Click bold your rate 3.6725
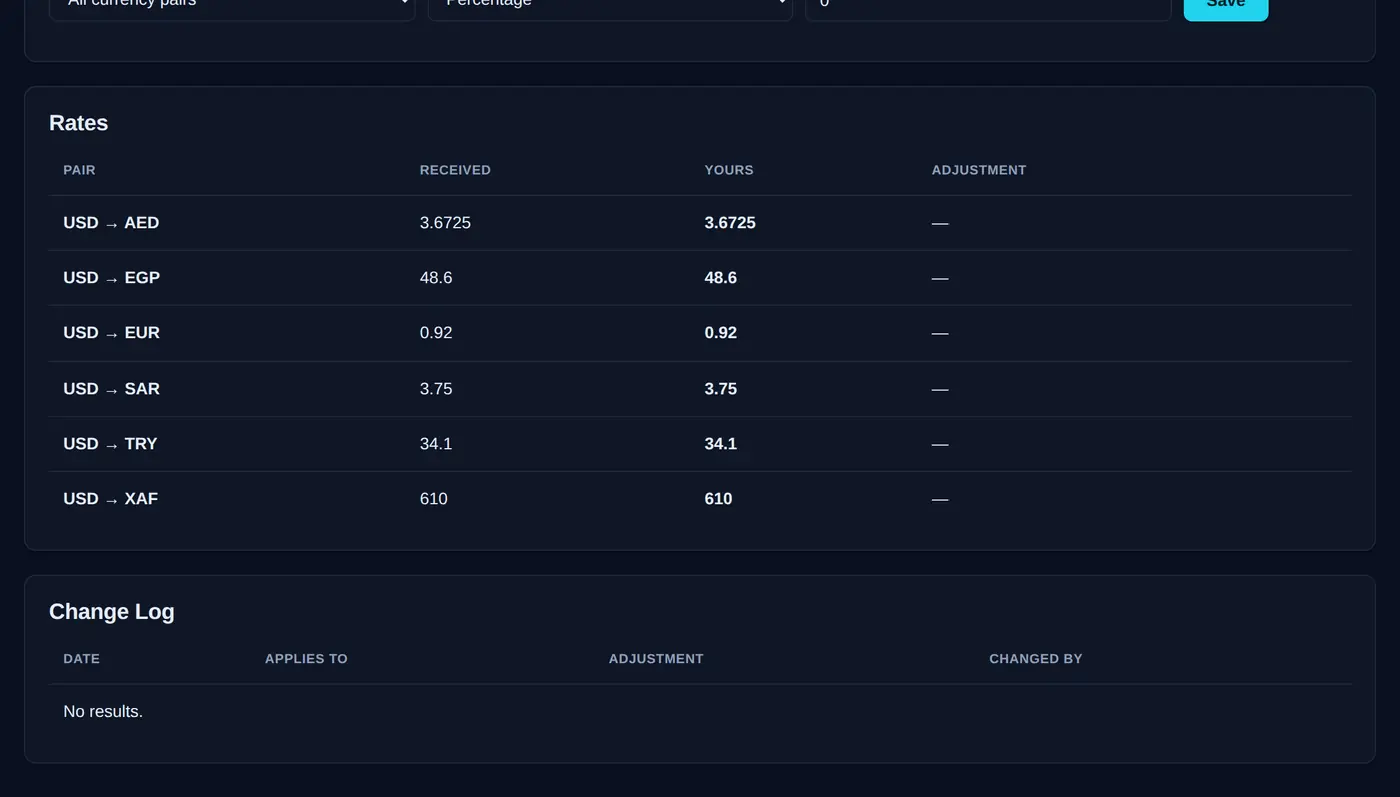 click(x=730, y=223)
